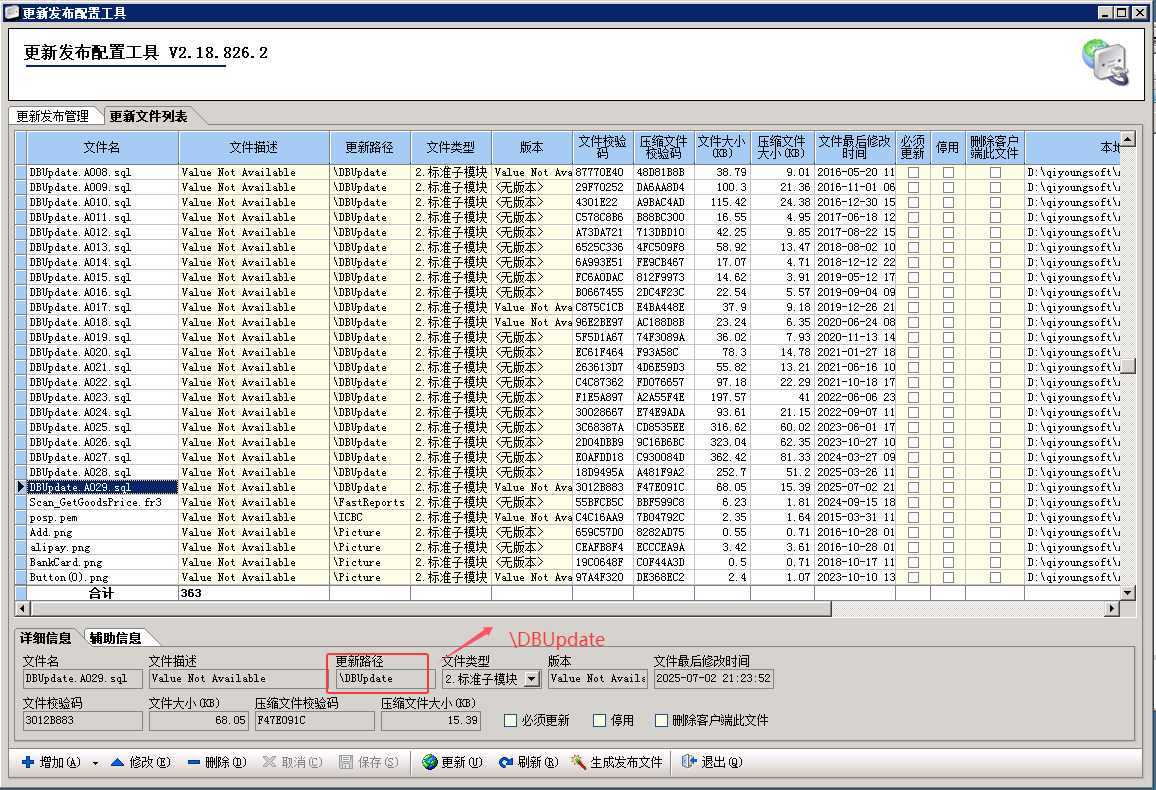The height and width of the screenshot is (790, 1156).
Task: Open the 辅助信息 tab
Action: 115,638
